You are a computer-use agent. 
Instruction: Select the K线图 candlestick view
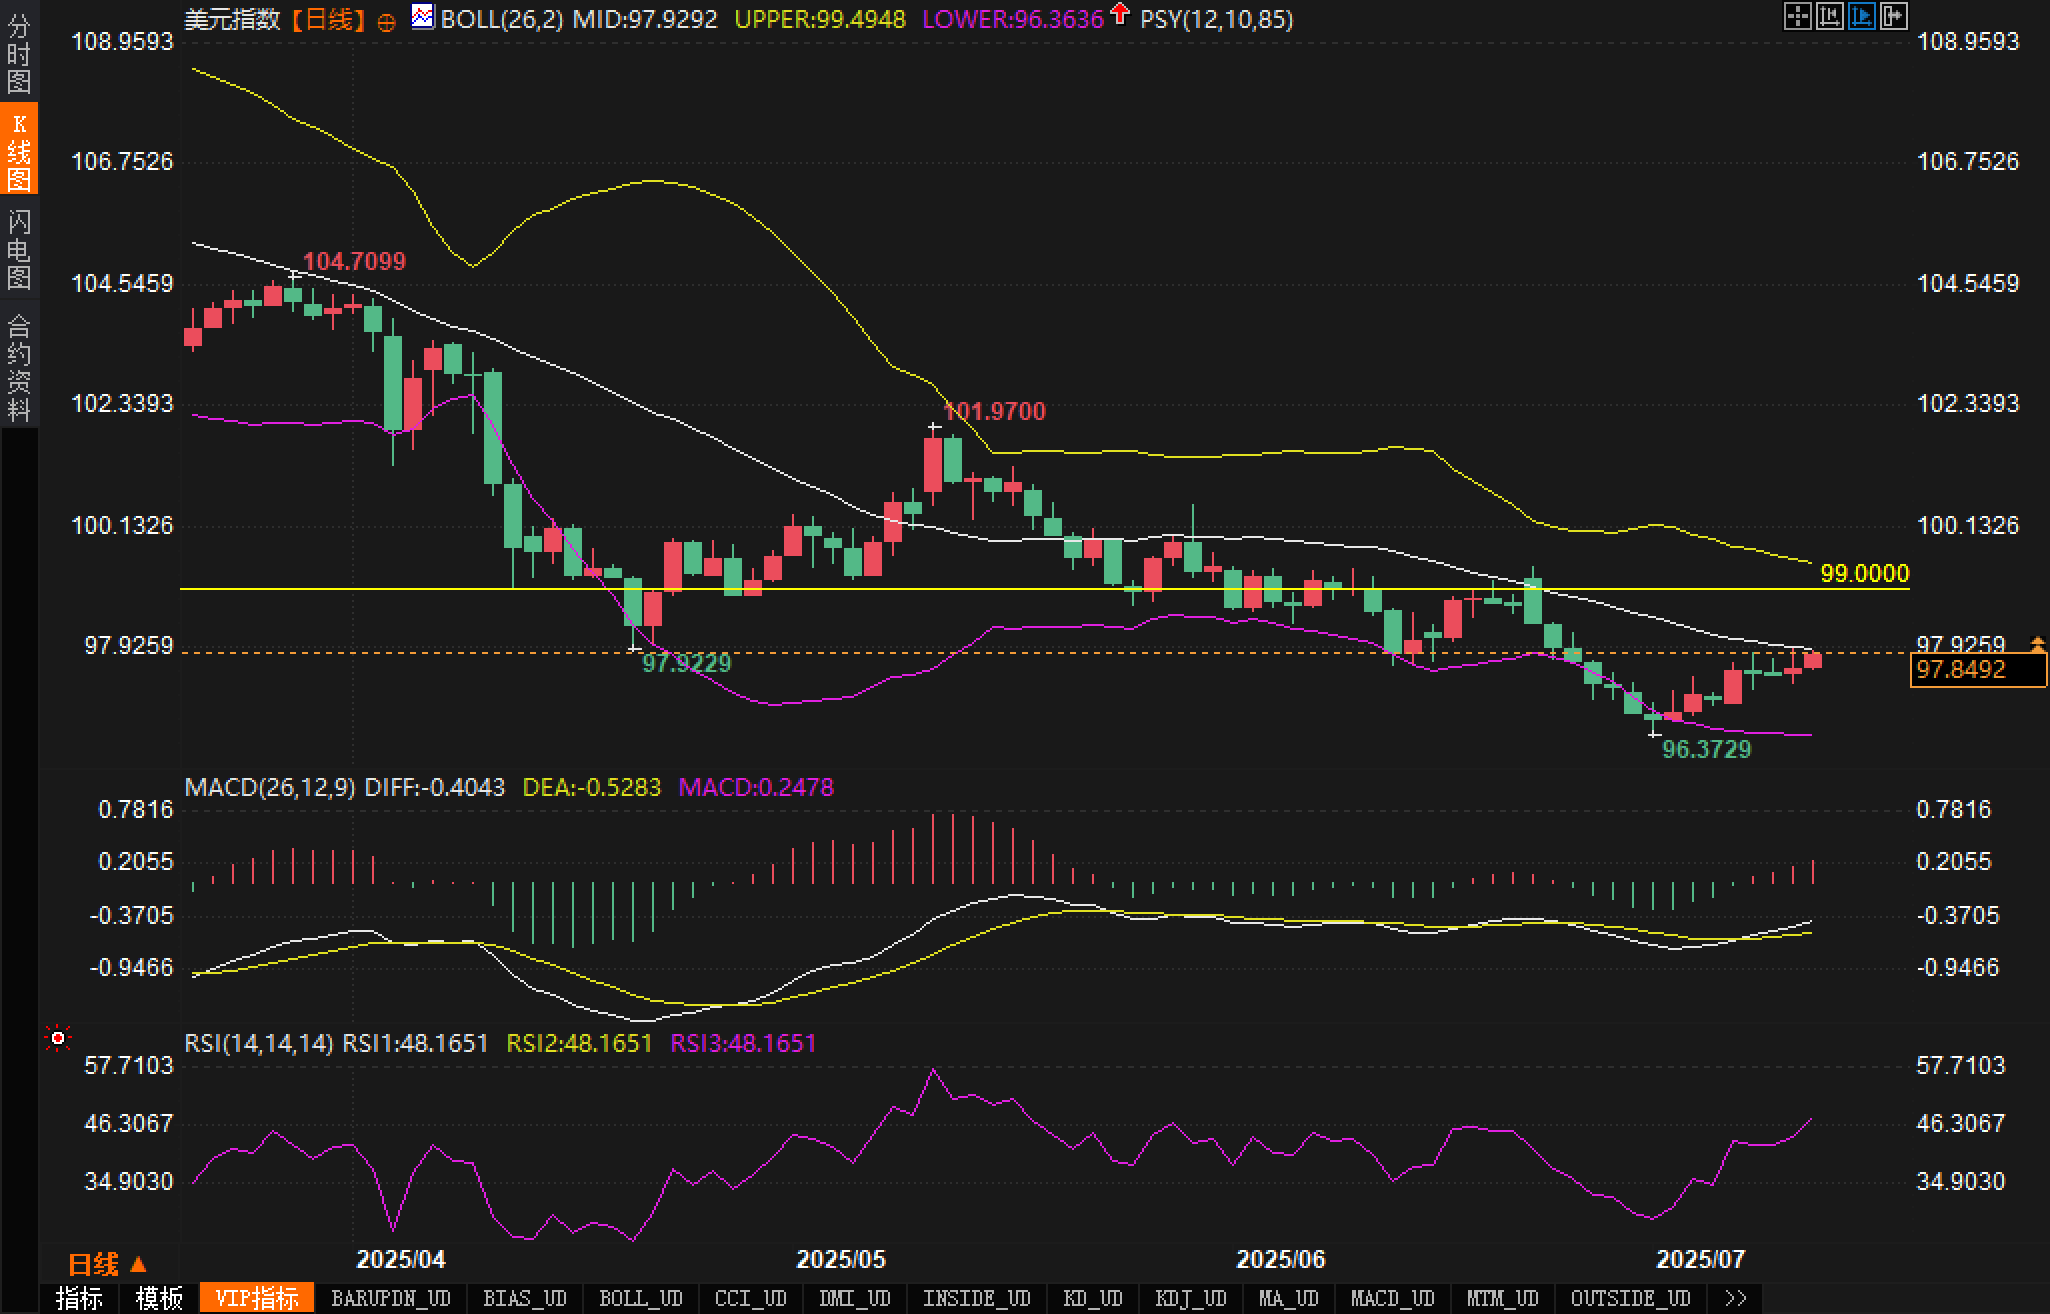[x=19, y=150]
